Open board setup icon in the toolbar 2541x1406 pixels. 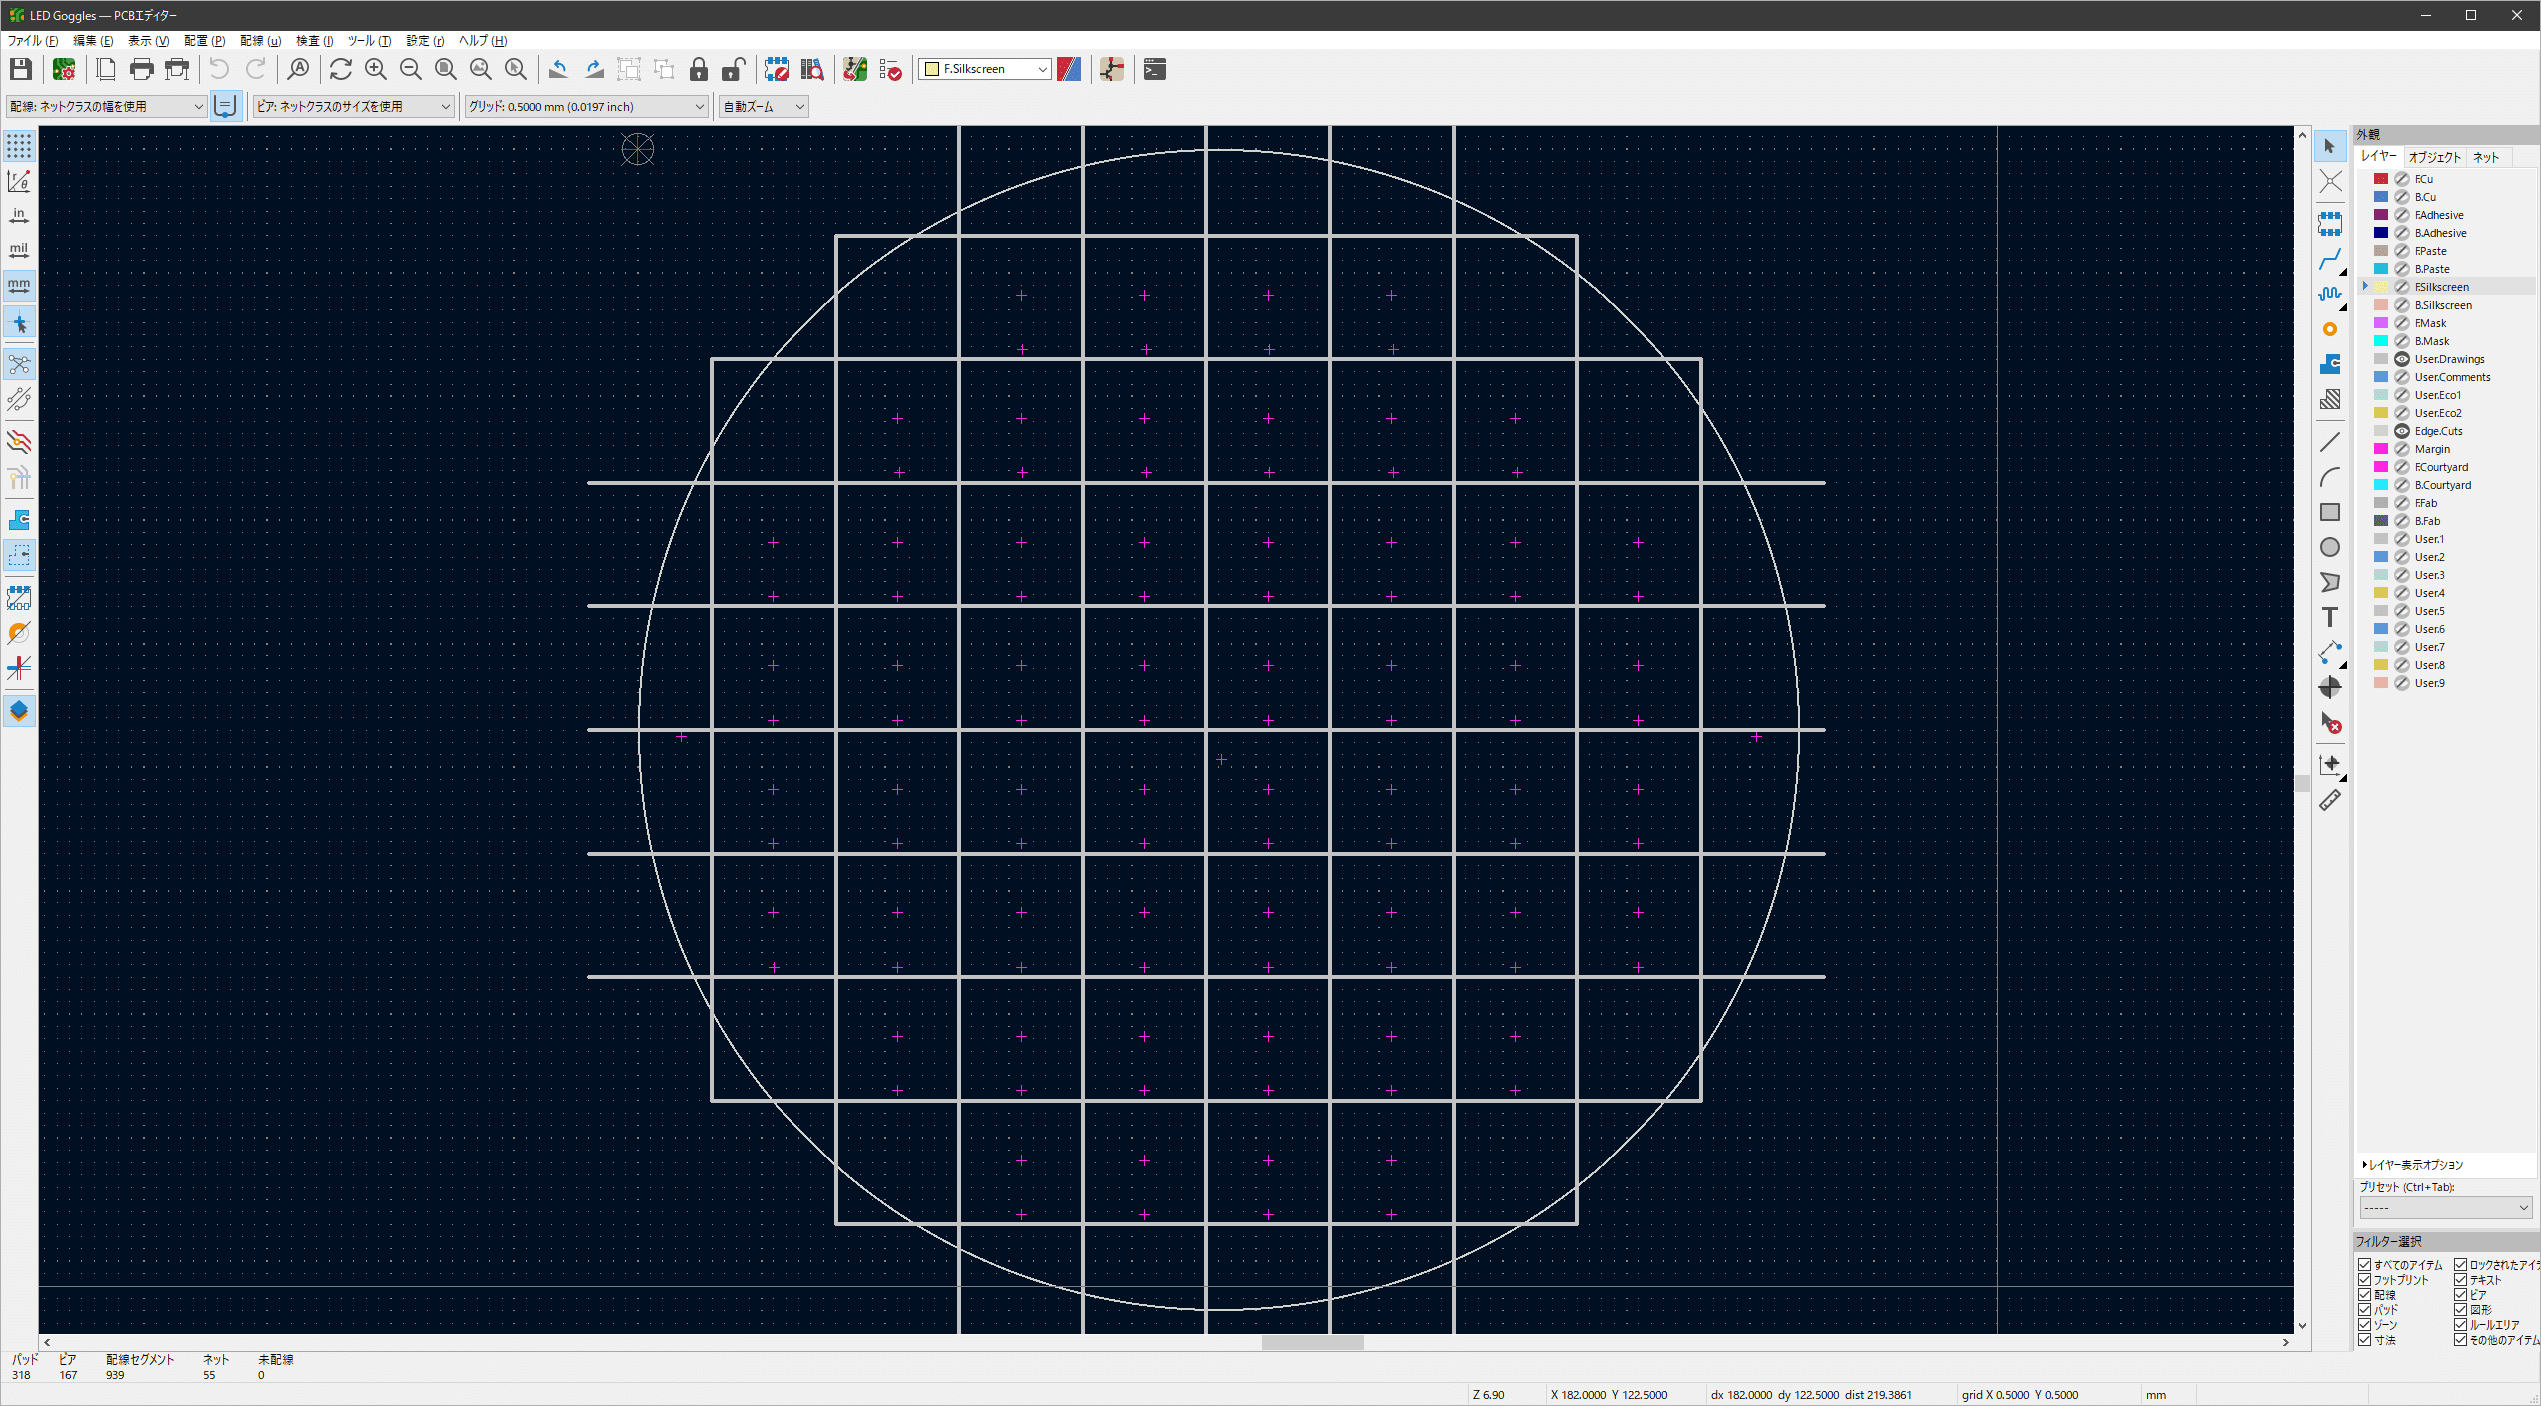64,69
